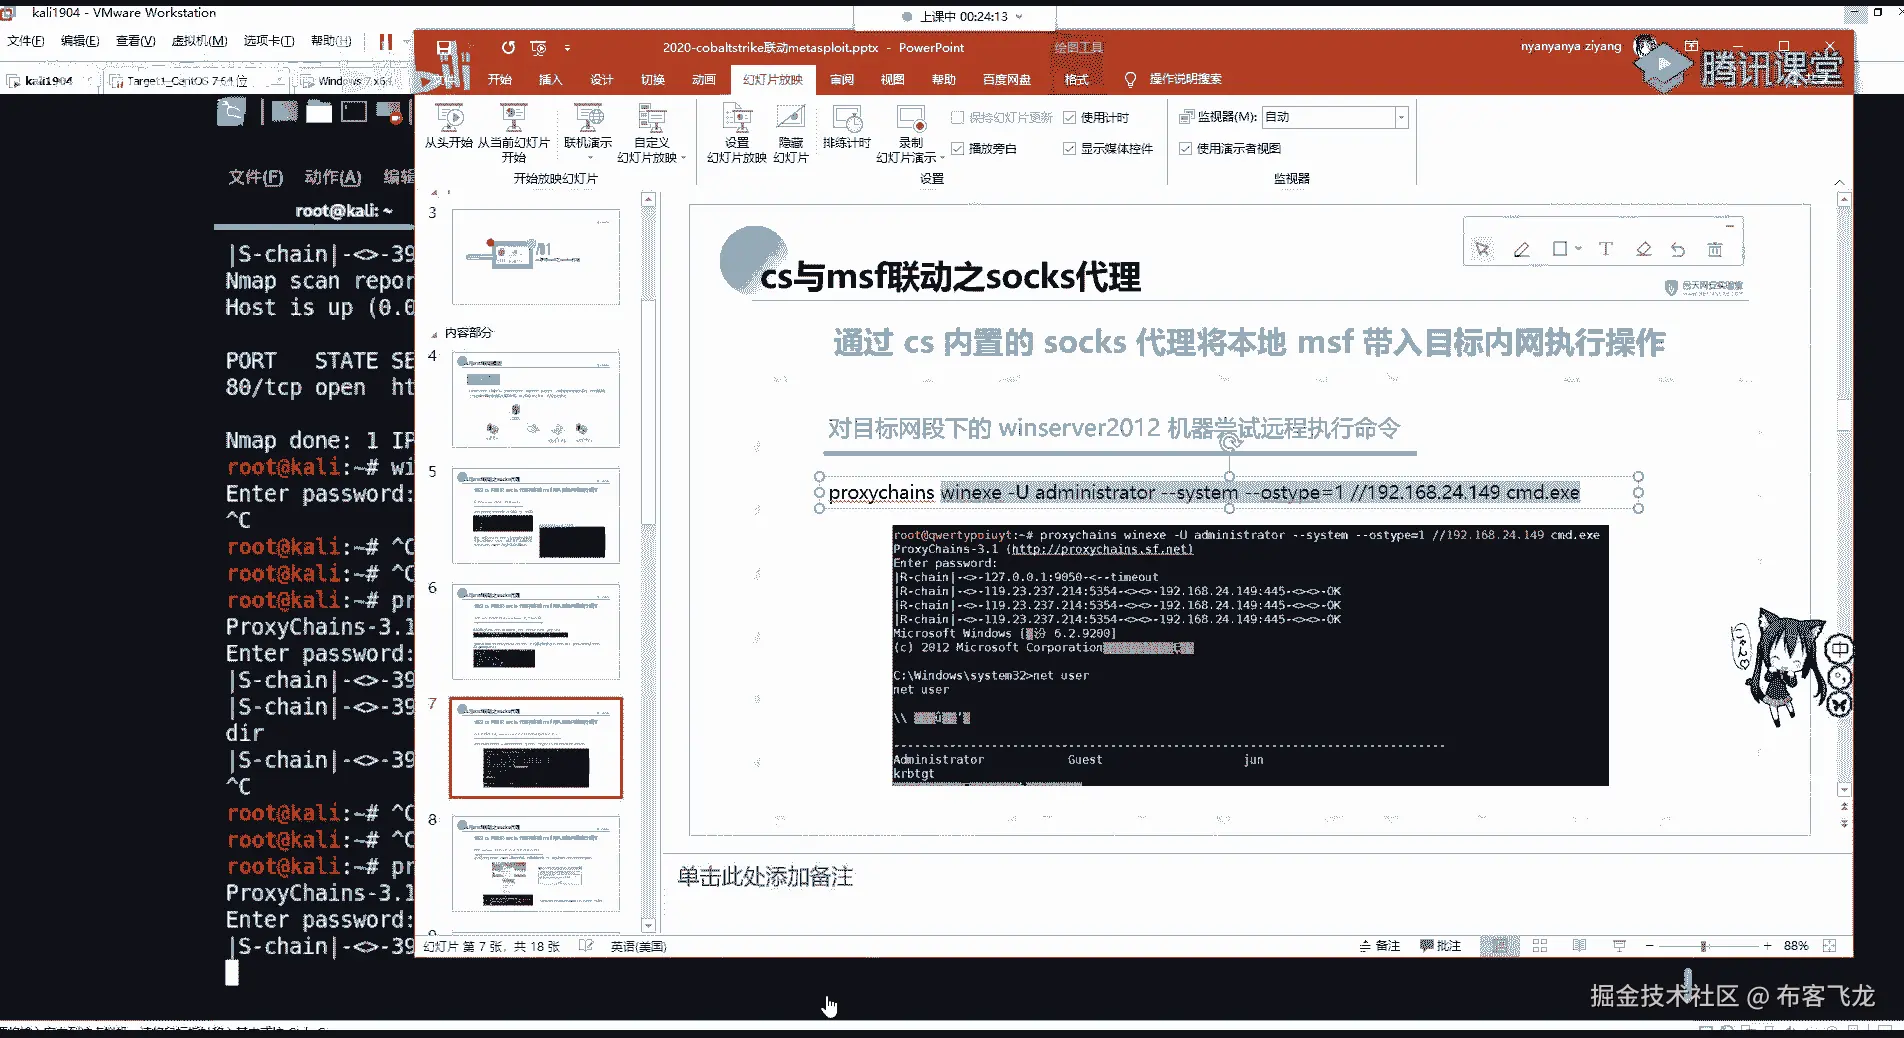Viewport: 1904px width, 1038px height.
Task: Open the 切换 (Transitions) ribbon tab
Action: click(653, 79)
